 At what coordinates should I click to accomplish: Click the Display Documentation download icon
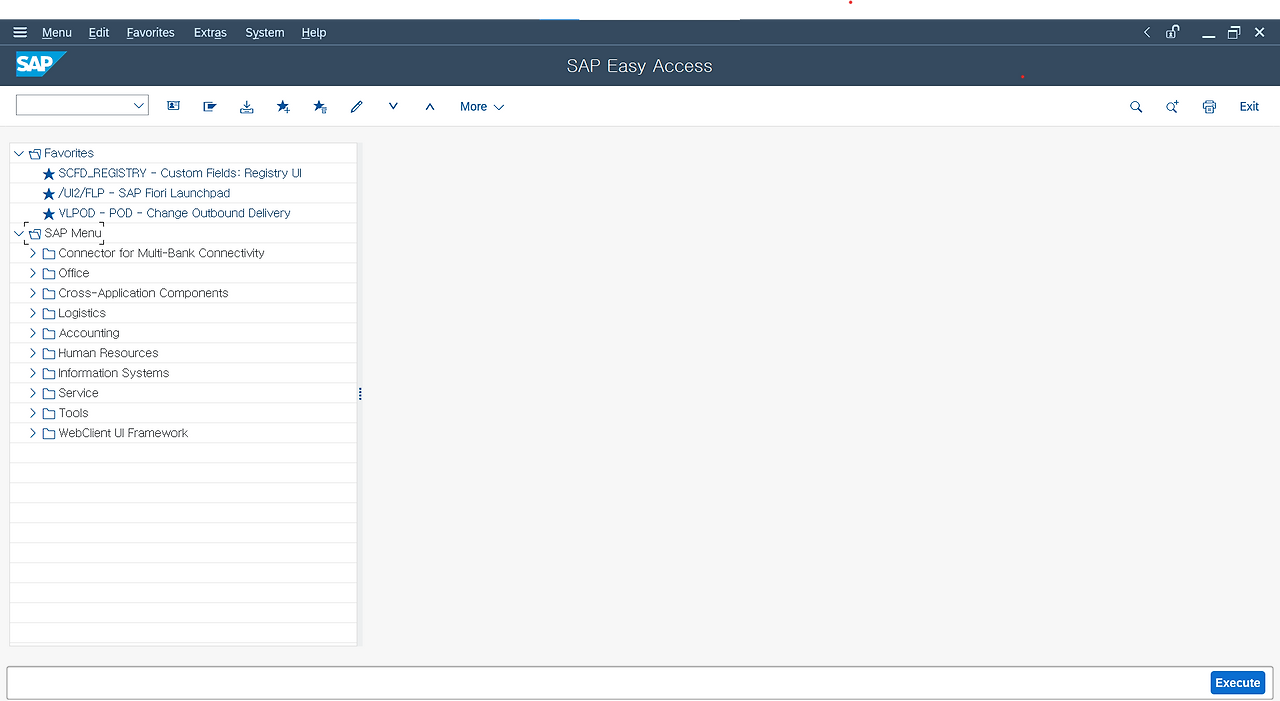(246, 106)
